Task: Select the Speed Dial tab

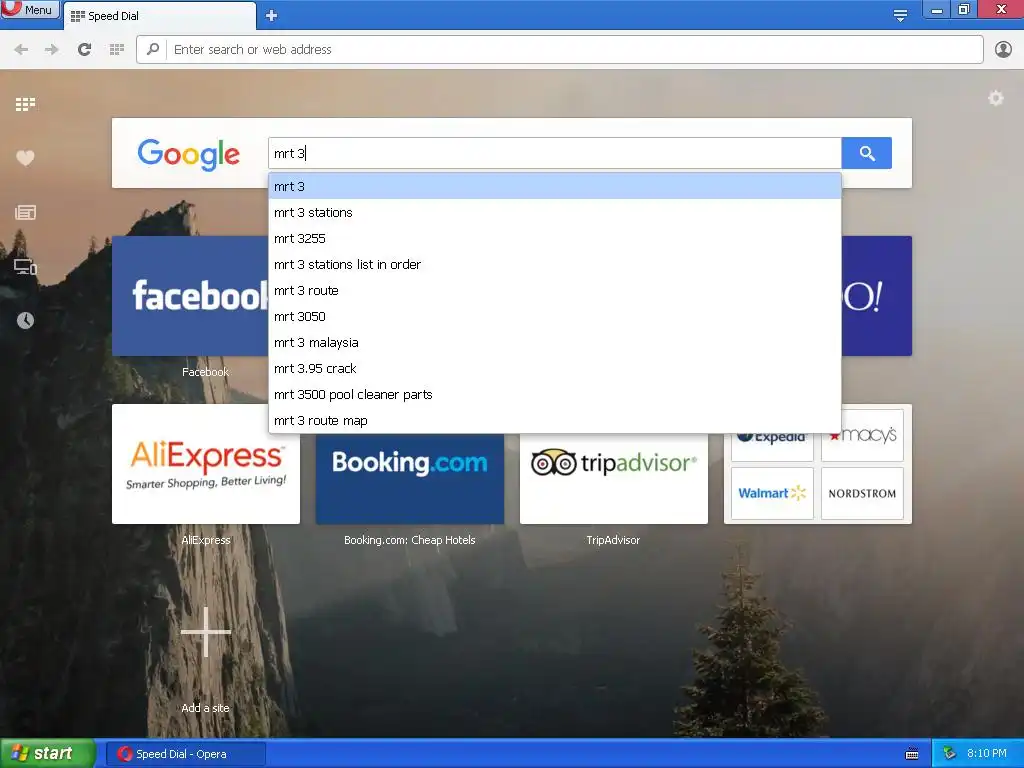Action: coord(159,16)
